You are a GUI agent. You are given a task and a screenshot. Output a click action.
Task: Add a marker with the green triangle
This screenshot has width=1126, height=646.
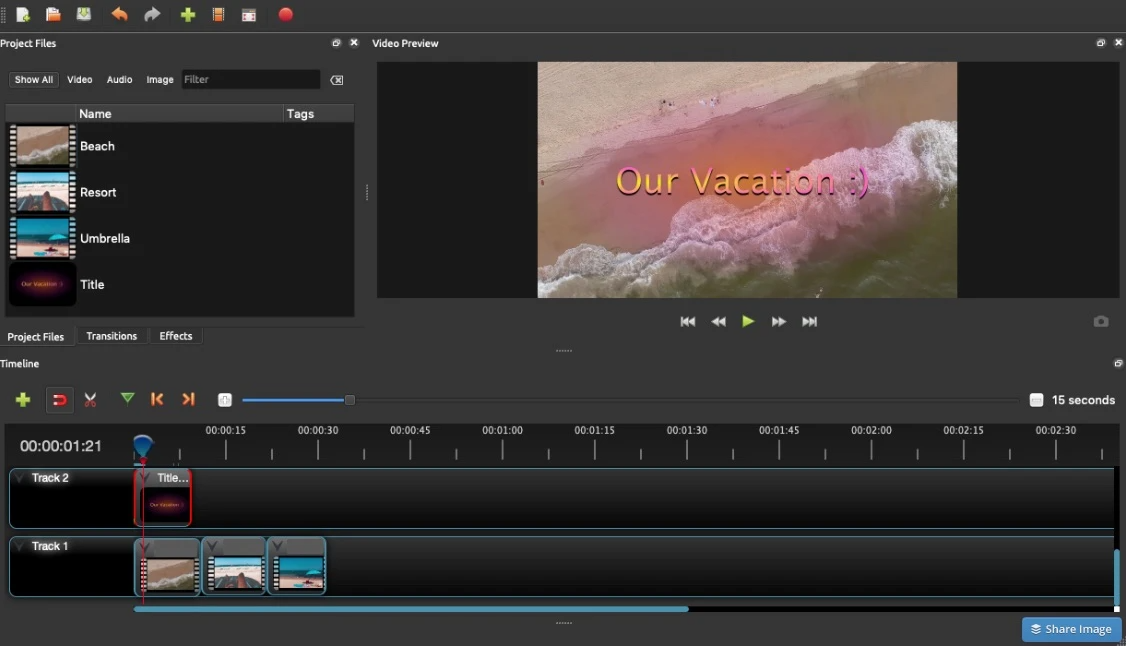point(127,399)
